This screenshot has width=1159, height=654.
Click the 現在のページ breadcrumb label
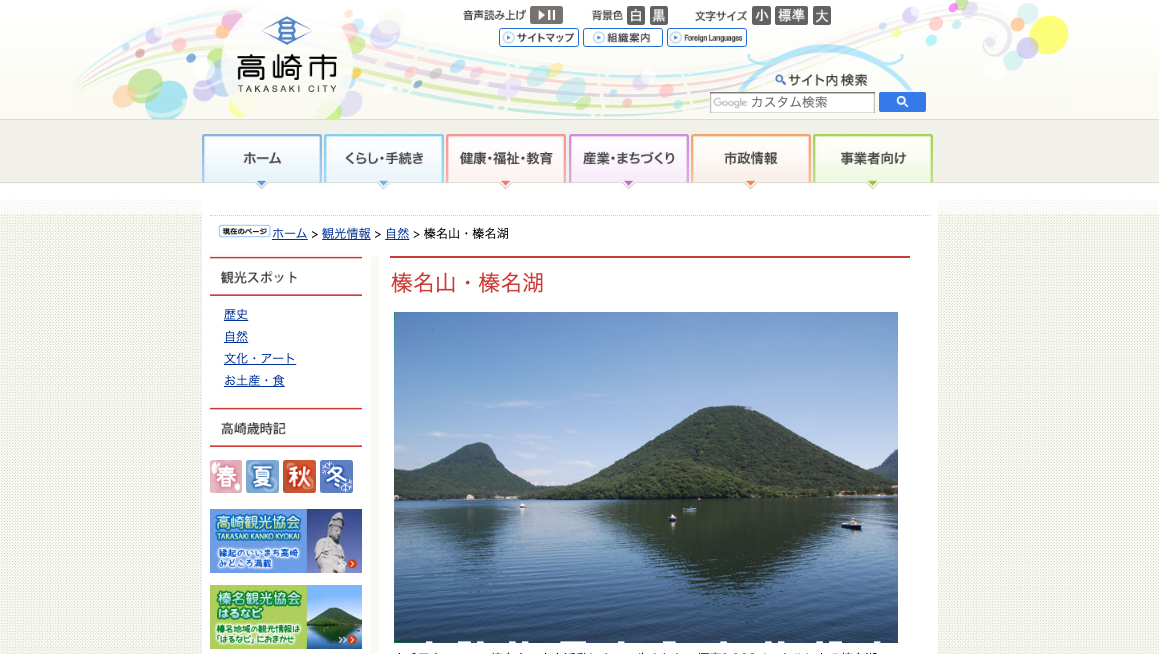pos(244,231)
